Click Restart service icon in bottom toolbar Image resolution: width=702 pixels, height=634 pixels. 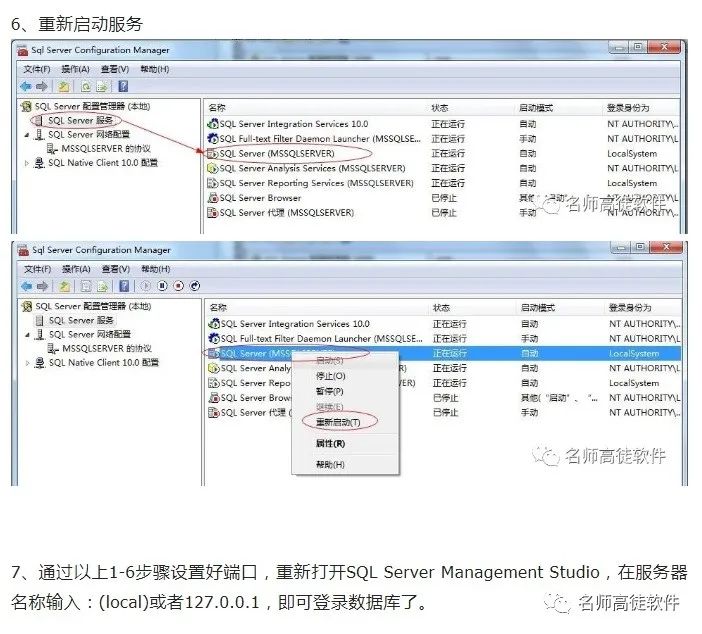tap(195, 286)
